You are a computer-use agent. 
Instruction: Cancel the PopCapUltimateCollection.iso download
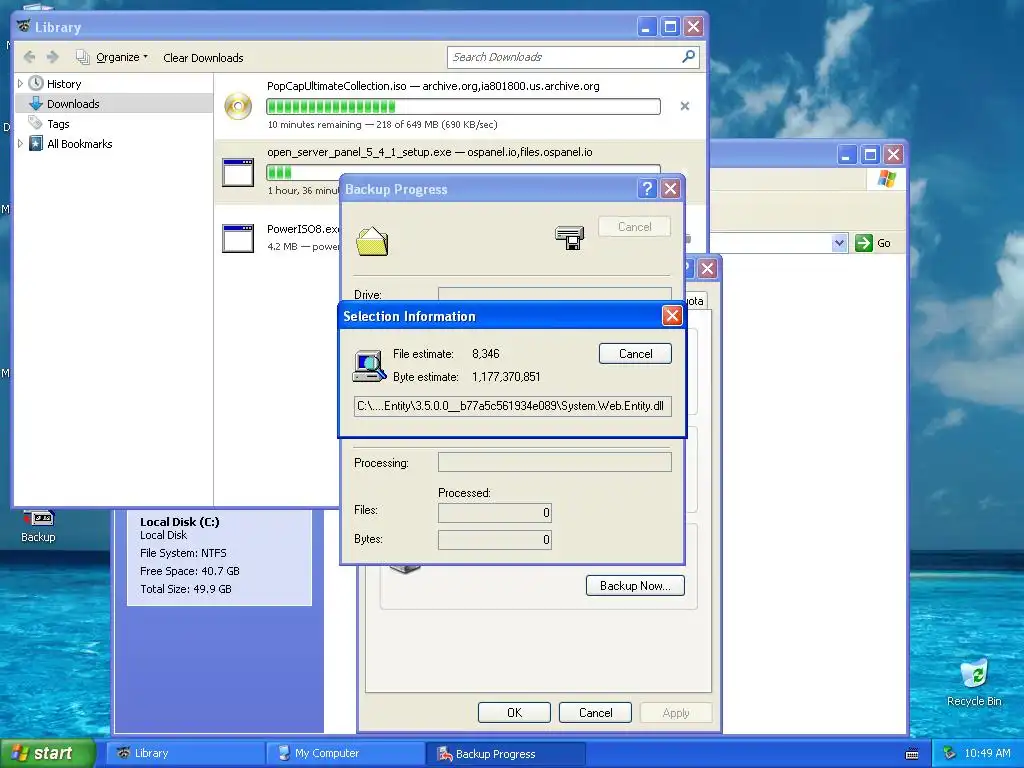tap(684, 106)
